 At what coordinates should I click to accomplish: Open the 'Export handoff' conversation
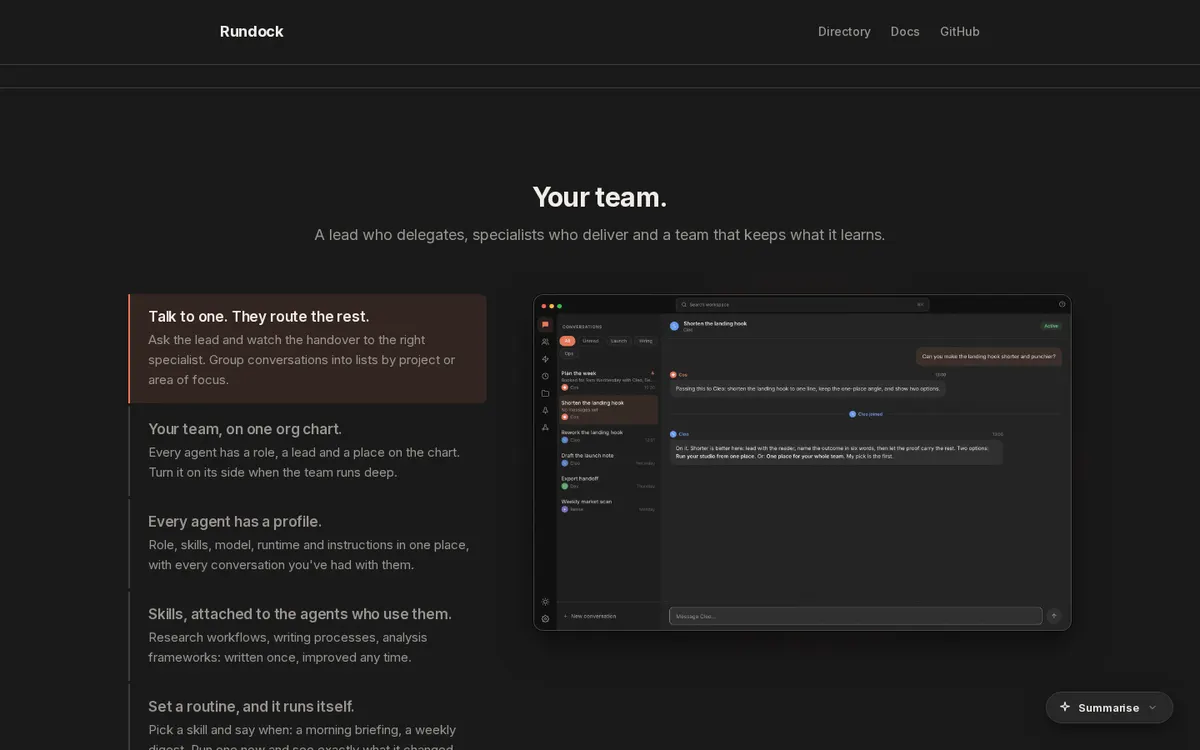608,482
